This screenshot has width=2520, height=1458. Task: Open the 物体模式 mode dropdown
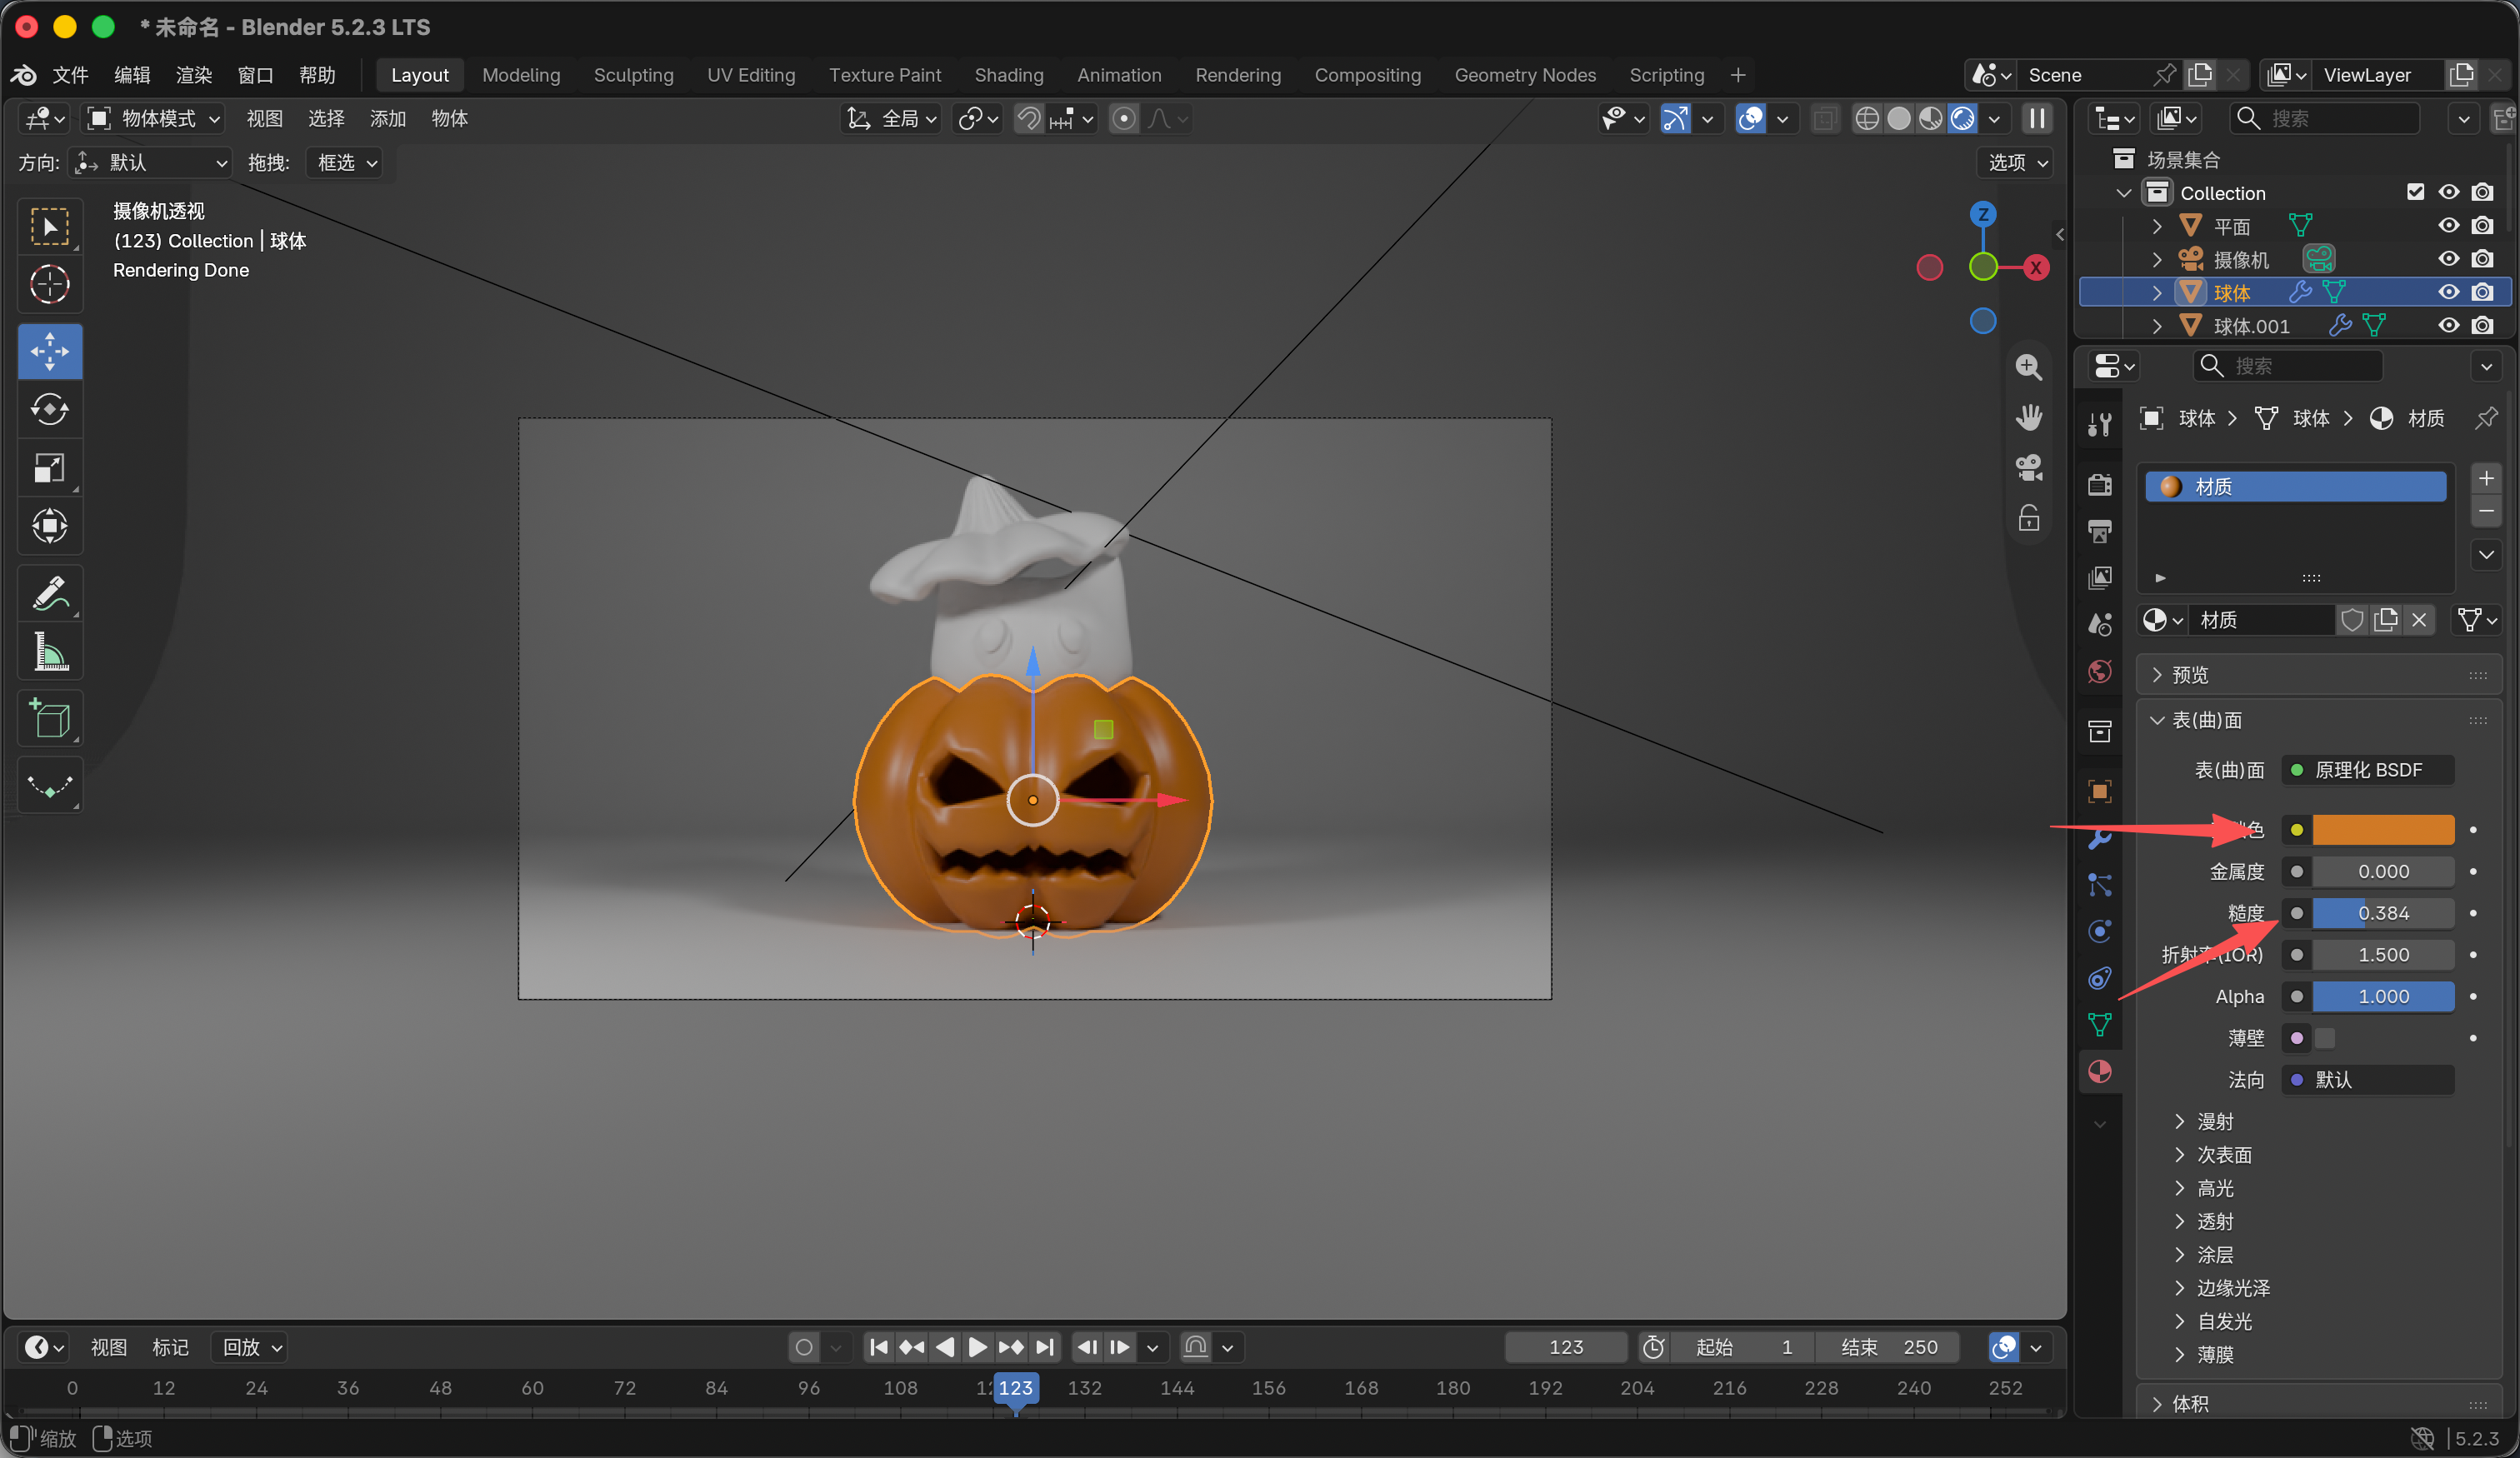pyautogui.click(x=154, y=119)
